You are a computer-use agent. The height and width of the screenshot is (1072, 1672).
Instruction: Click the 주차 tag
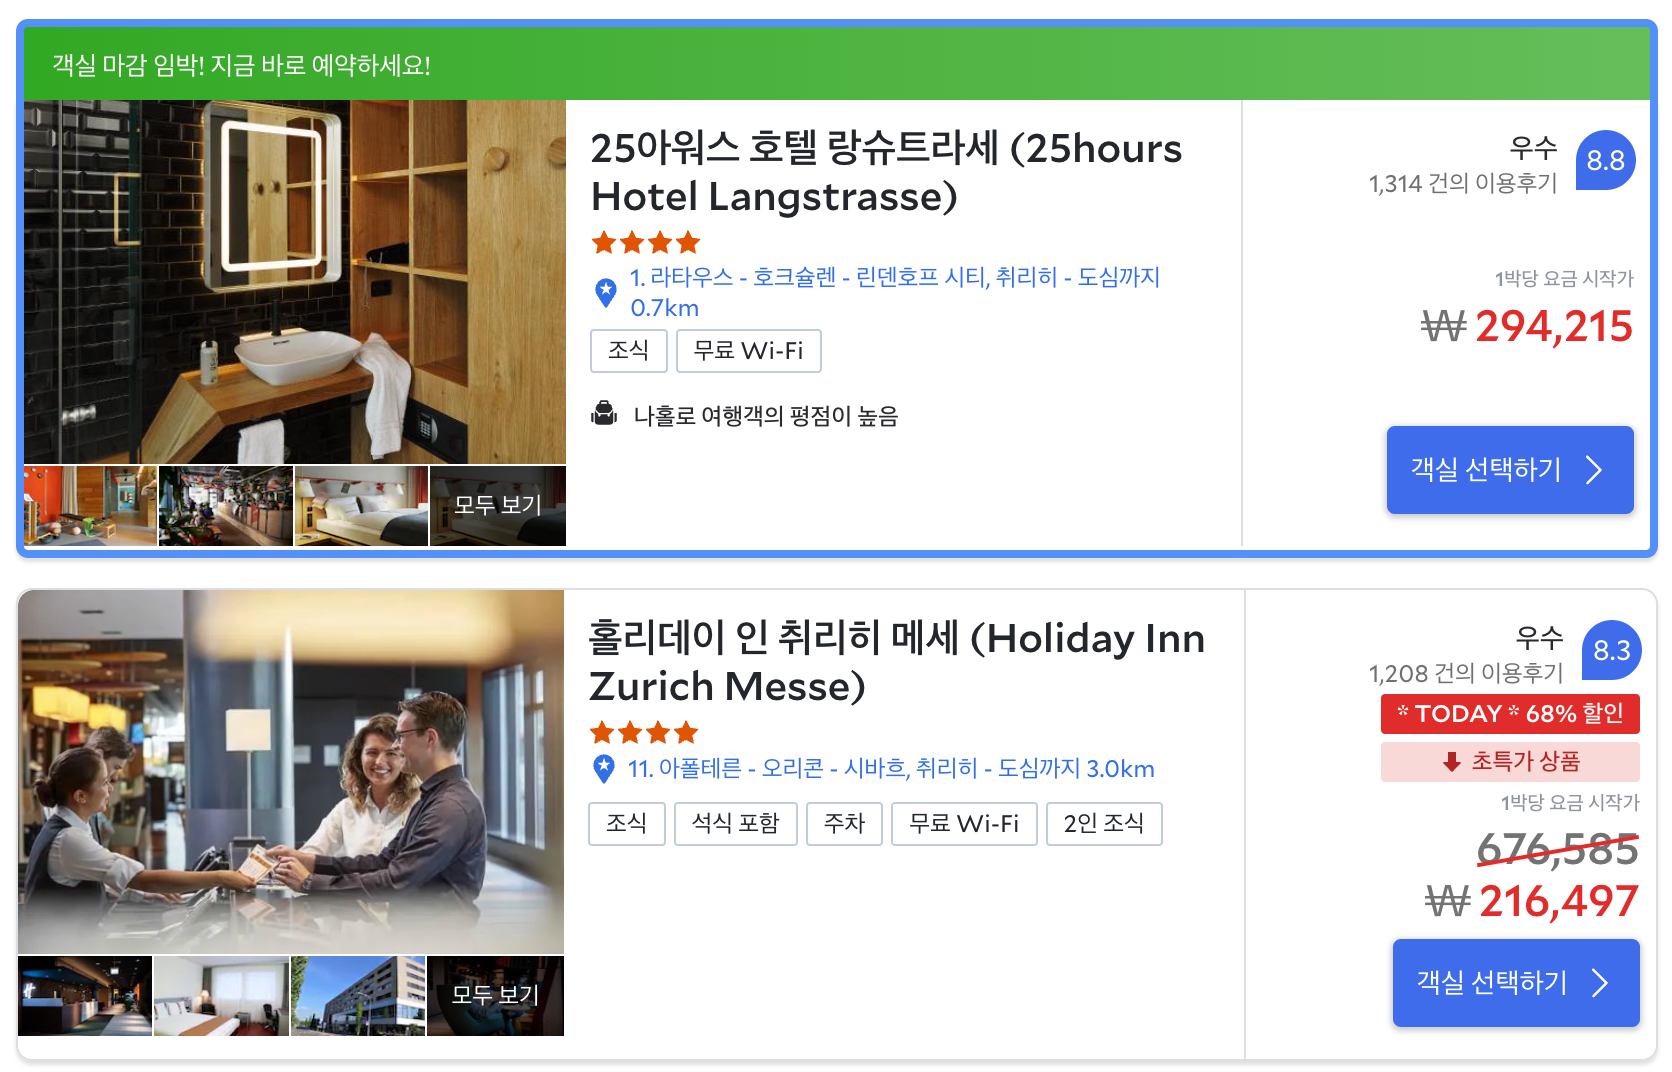point(844,824)
